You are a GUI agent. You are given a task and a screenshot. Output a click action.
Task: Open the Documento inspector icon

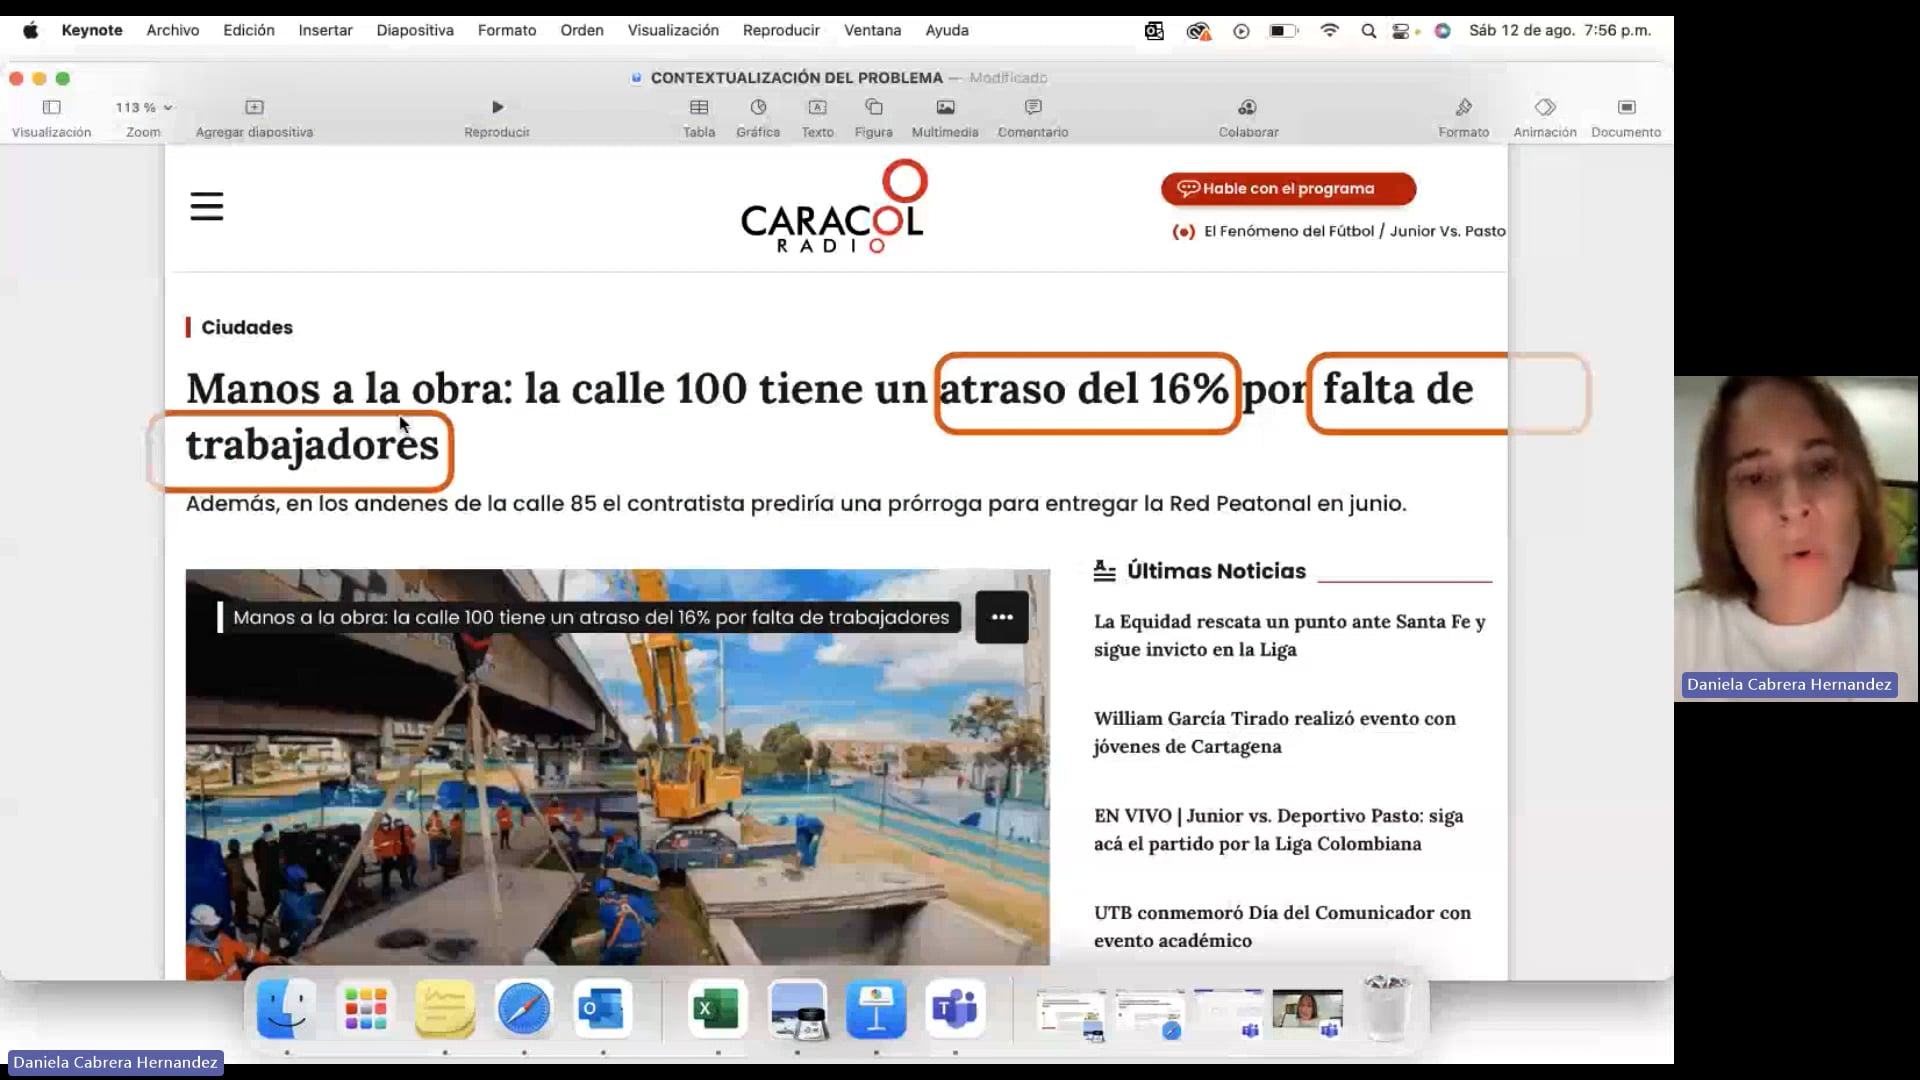pyautogui.click(x=1626, y=107)
